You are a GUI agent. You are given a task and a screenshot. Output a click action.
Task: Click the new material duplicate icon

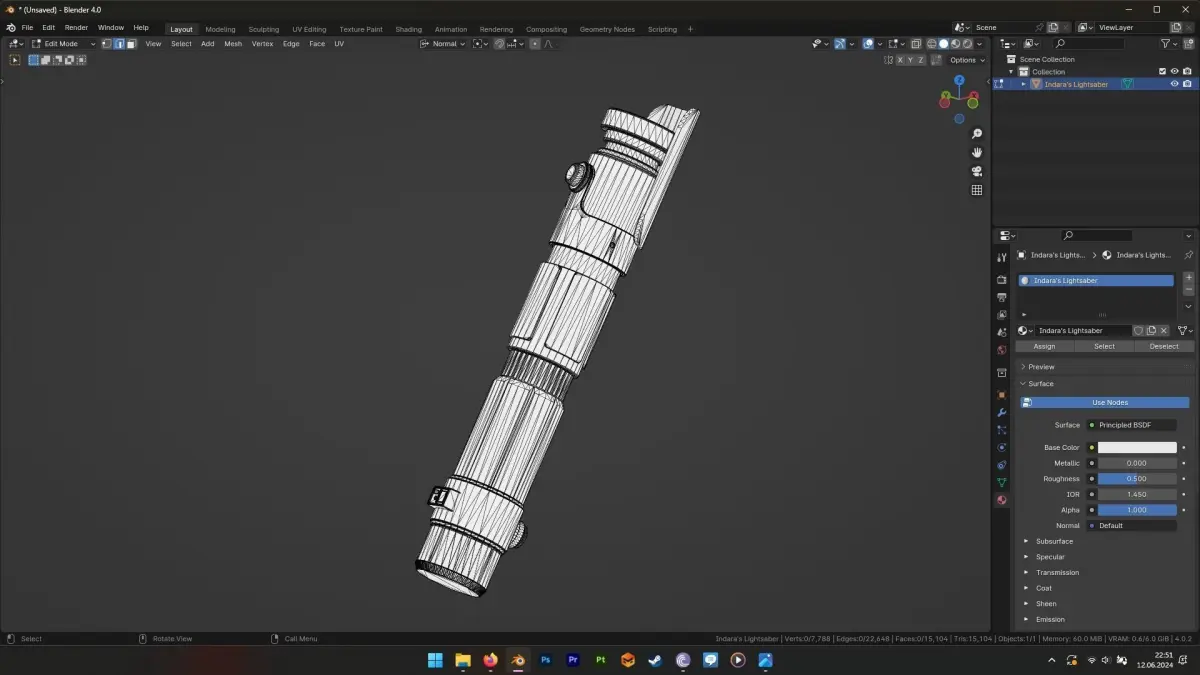1151,331
